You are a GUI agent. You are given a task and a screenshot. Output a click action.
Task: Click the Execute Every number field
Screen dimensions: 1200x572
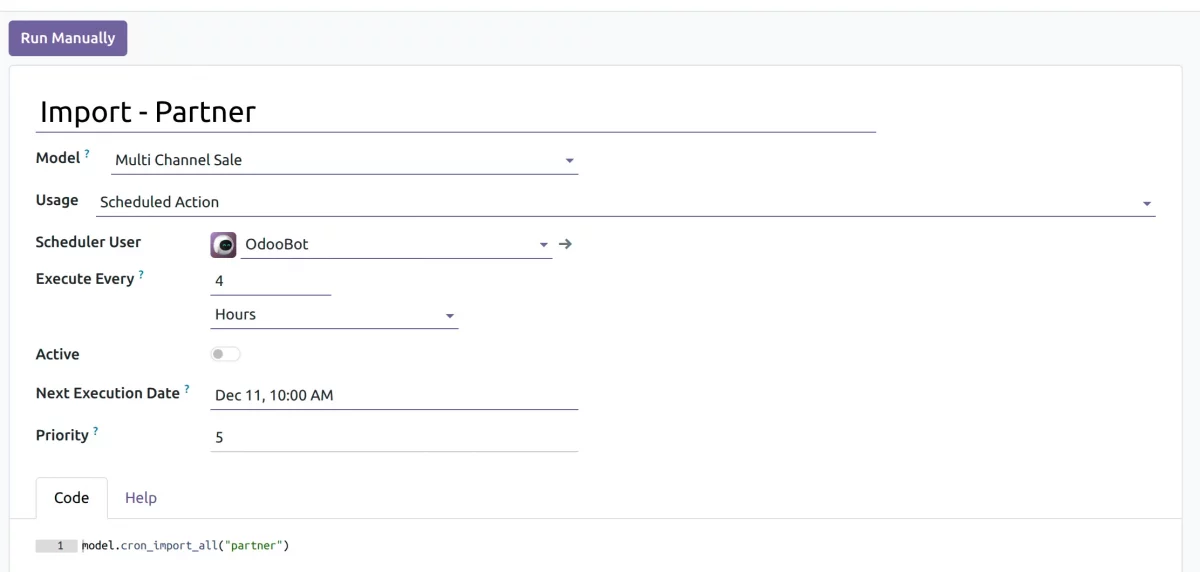tap(270, 281)
